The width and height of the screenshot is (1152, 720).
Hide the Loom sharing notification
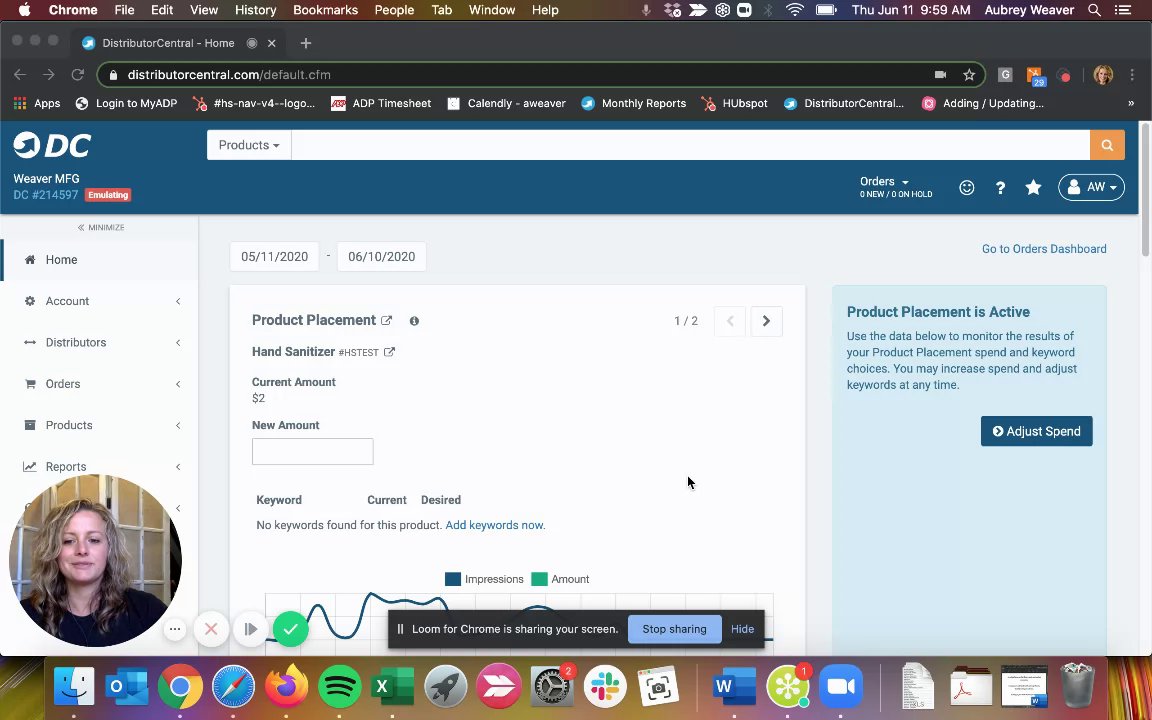742,629
